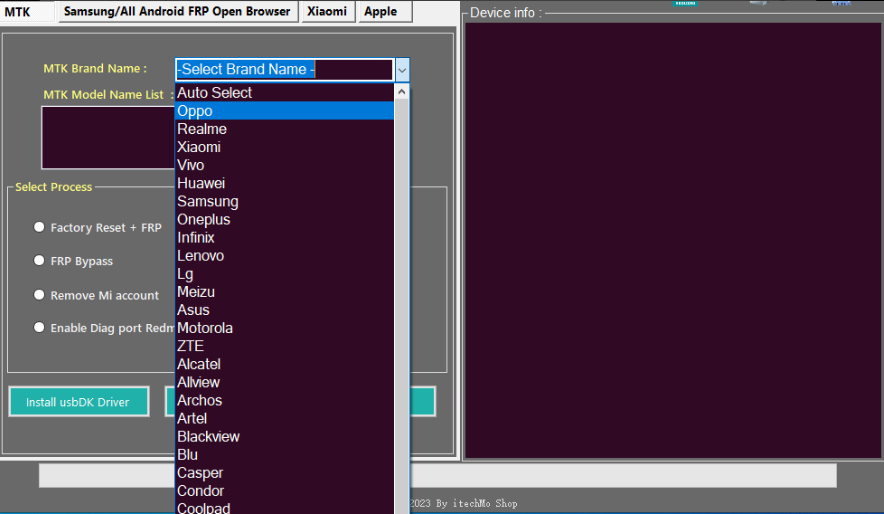Click the brand list vertical scrollbar track

click(x=401, y=307)
